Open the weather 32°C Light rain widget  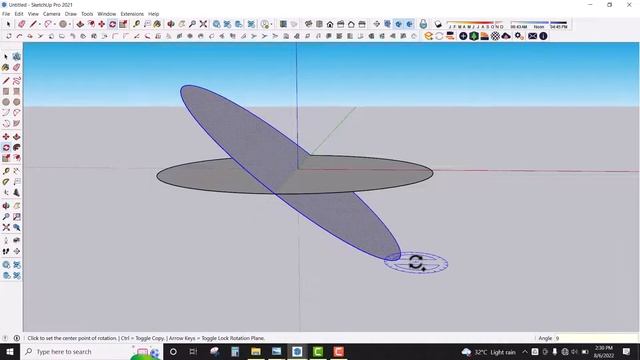coord(489,352)
